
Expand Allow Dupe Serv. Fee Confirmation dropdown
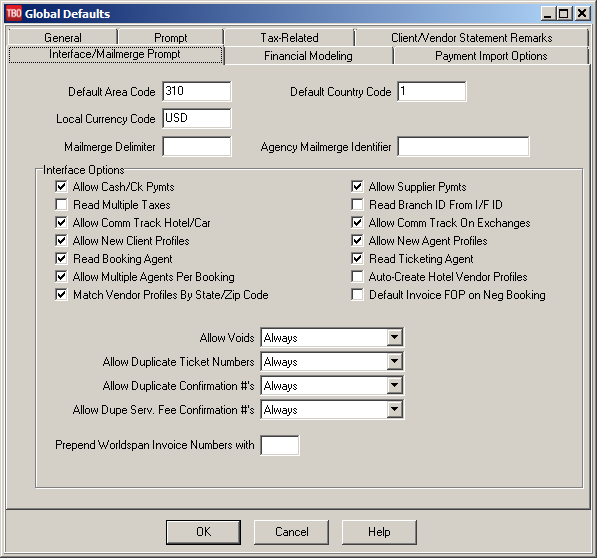pyautogui.click(x=395, y=409)
